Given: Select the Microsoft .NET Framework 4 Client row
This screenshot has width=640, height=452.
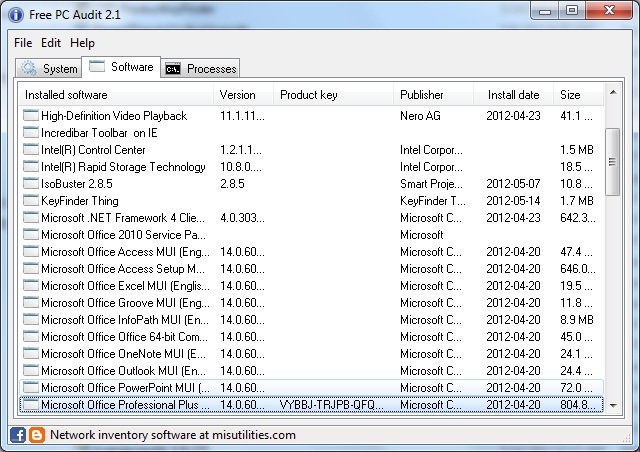Looking at the screenshot, I should tap(311, 218).
